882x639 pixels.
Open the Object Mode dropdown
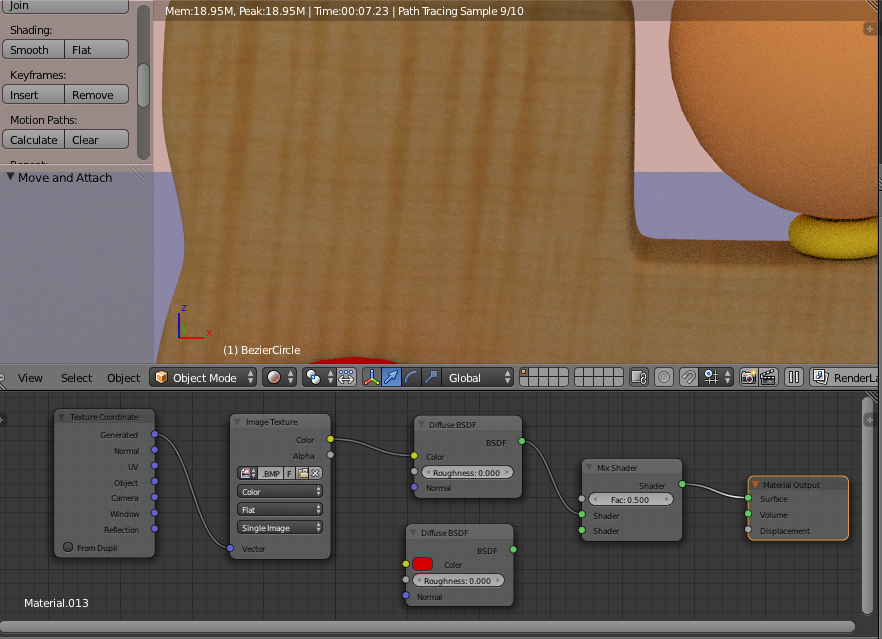pos(203,377)
